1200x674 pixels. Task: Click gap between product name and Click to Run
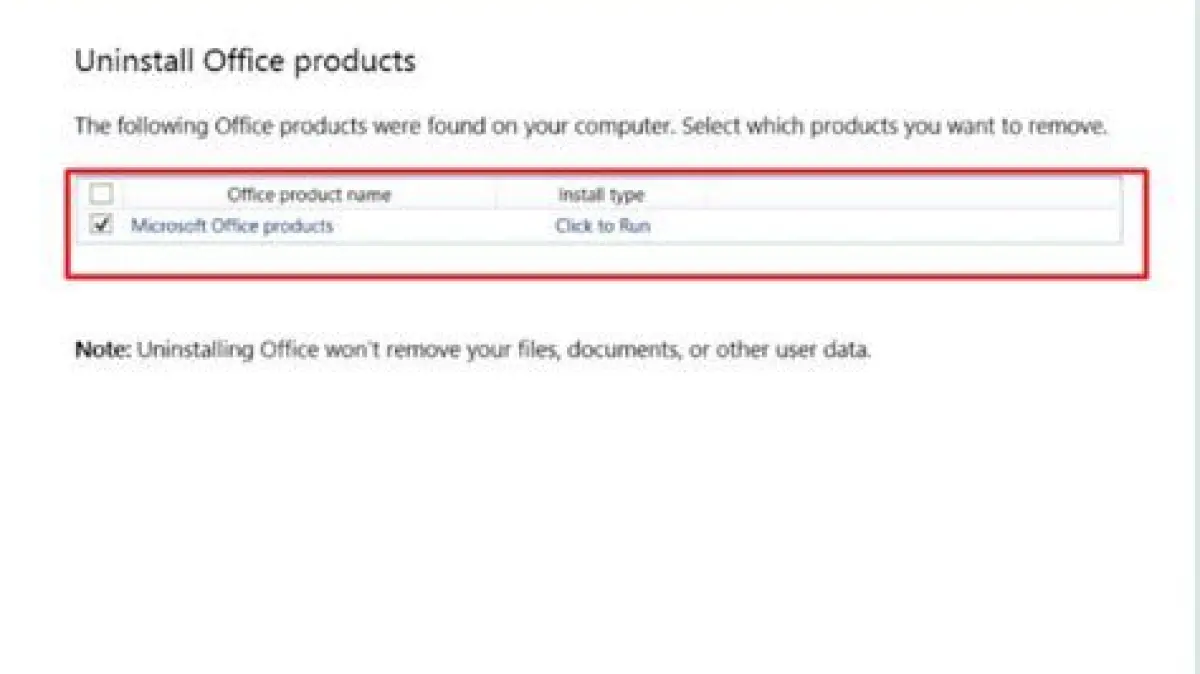(440, 226)
